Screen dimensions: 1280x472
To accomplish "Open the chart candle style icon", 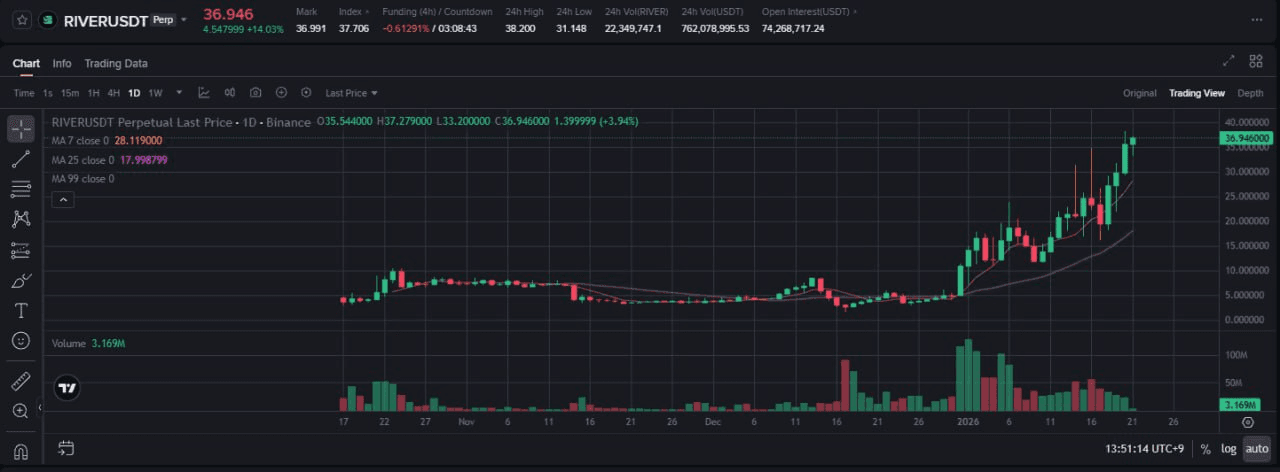I will (x=230, y=93).
